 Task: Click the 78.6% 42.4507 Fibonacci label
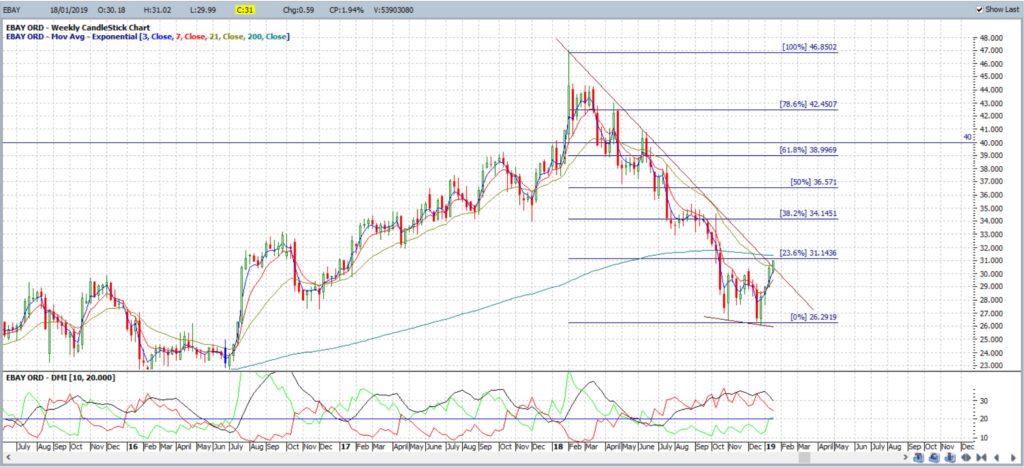(x=808, y=105)
